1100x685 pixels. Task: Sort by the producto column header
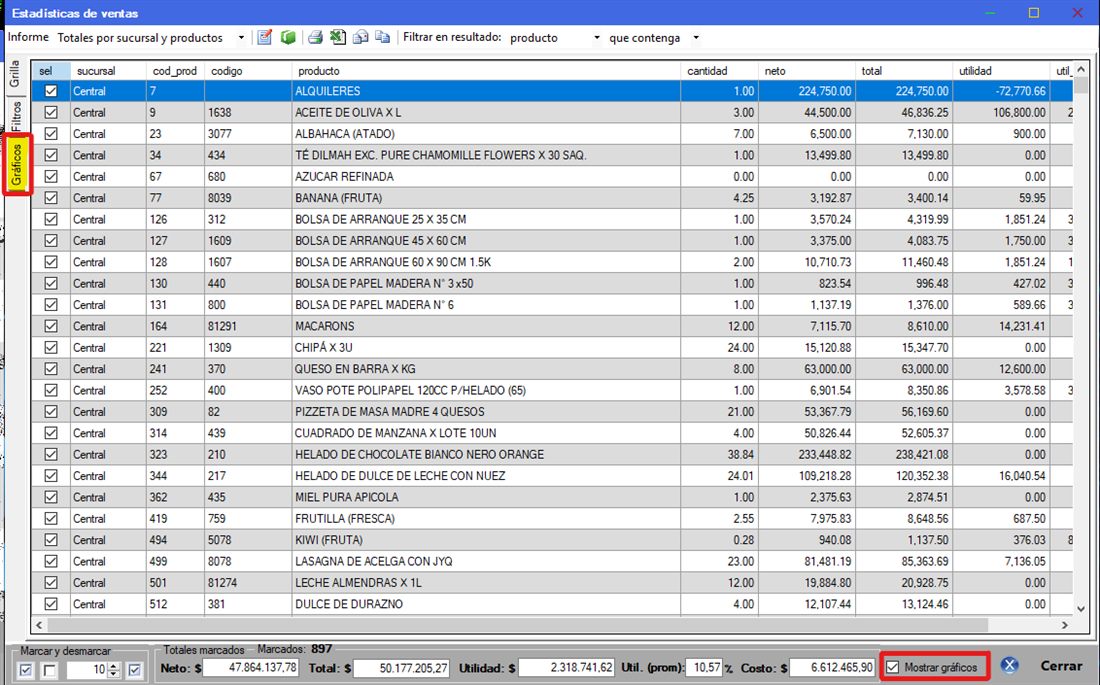click(x=485, y=70)
